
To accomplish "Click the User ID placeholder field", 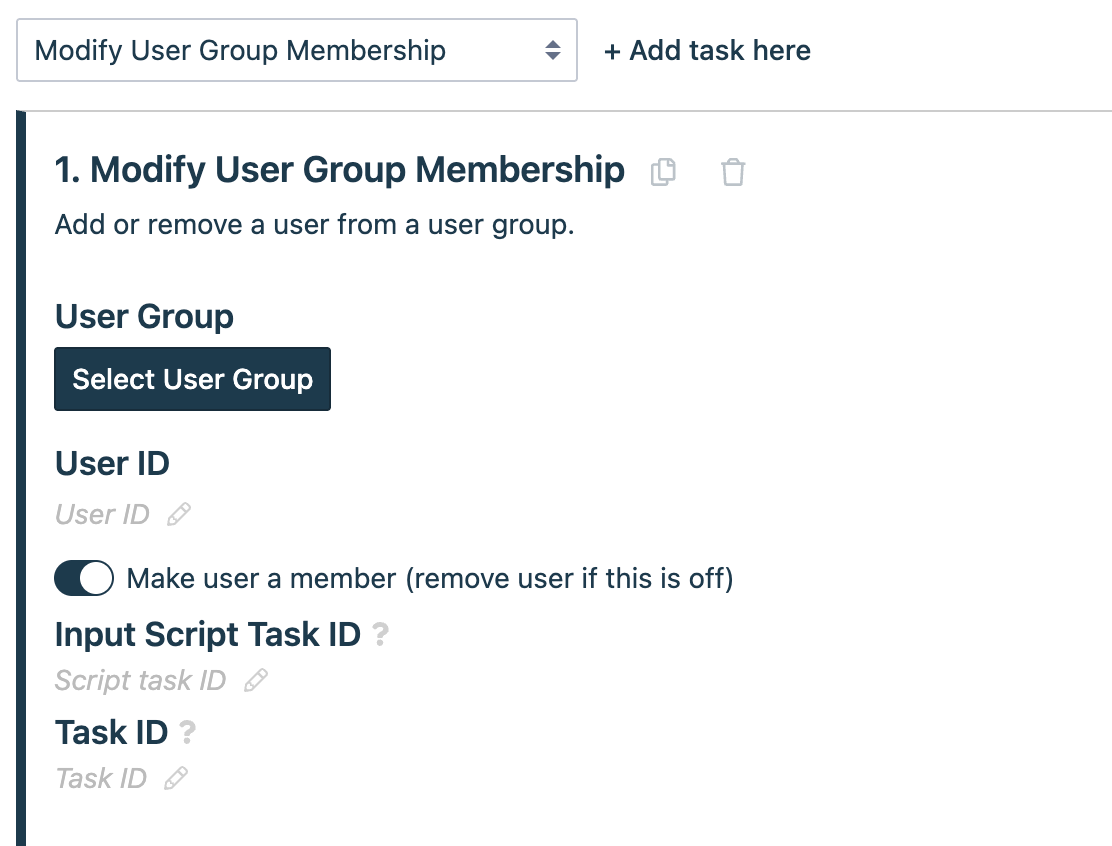I will (x=102, y=514).
